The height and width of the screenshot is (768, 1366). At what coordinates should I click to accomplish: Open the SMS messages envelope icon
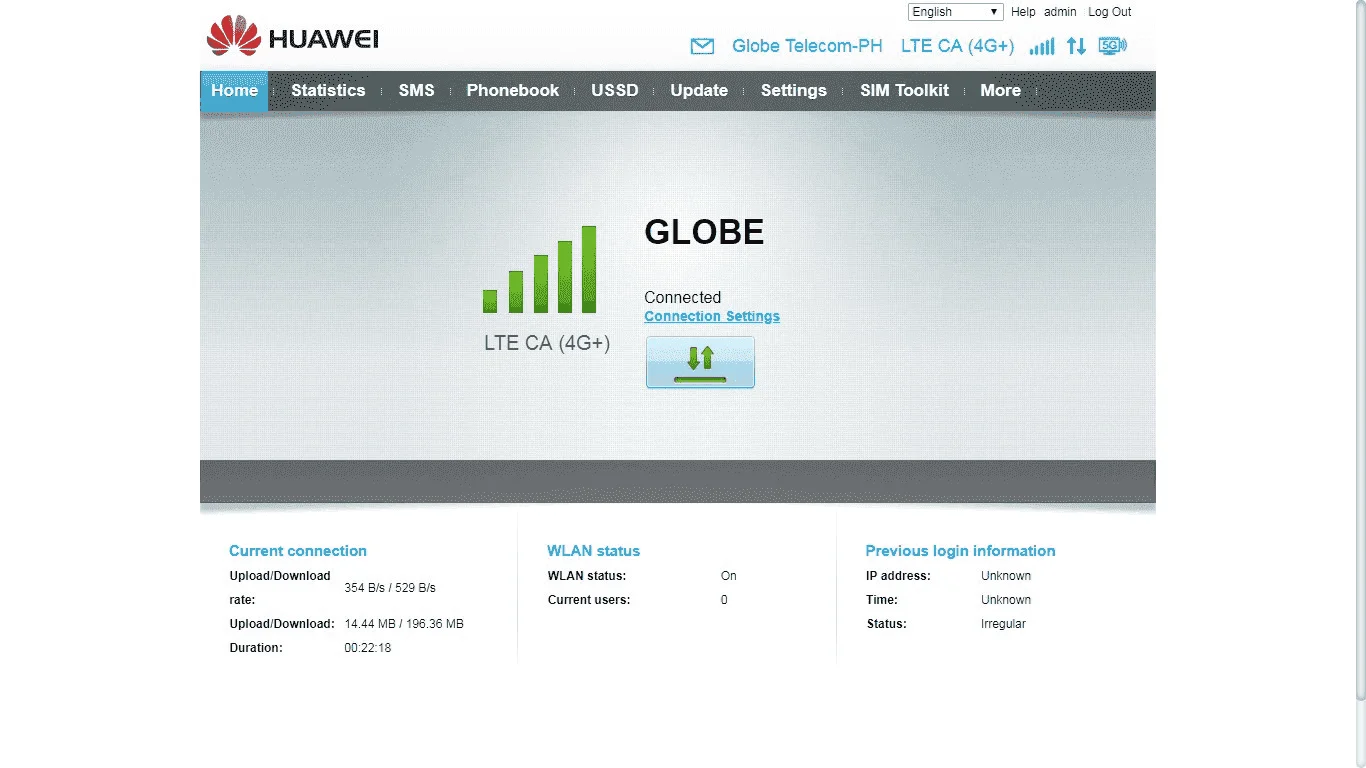point(702,46)
